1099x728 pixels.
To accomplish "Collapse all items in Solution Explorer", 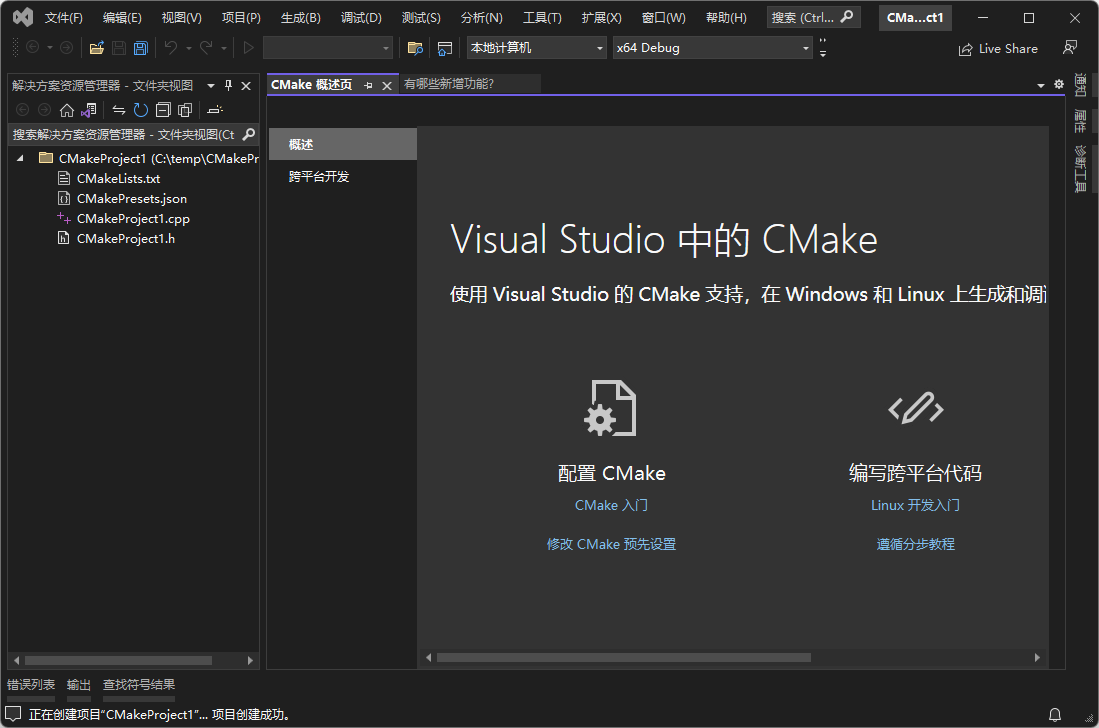I will point(164,110).
